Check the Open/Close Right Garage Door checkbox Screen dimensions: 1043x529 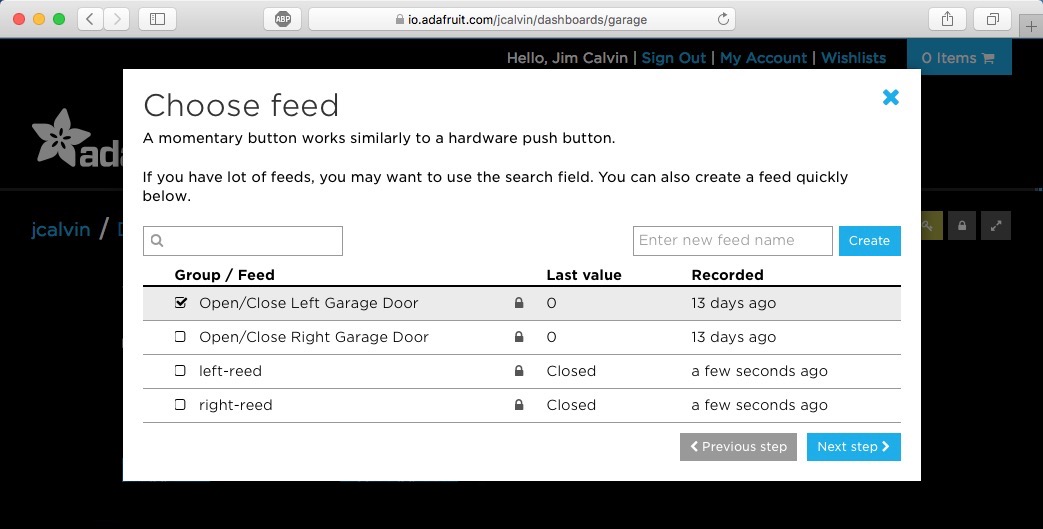coord(180,337)
